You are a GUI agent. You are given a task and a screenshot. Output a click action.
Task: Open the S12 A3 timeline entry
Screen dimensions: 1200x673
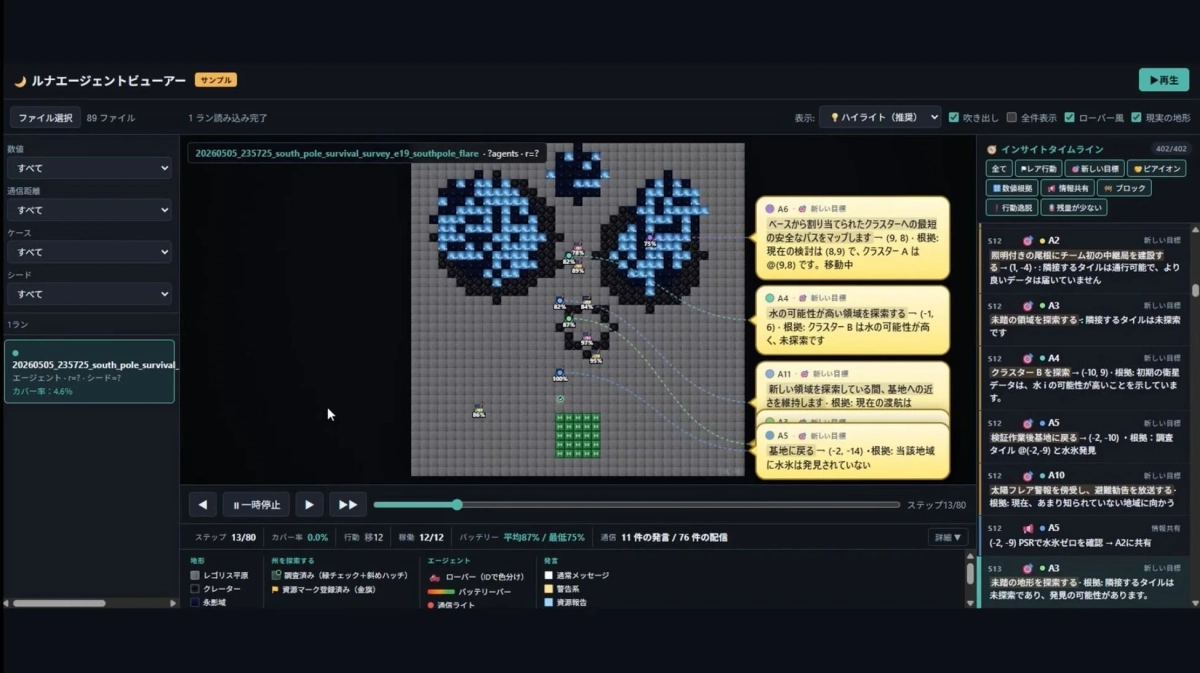1084,318
